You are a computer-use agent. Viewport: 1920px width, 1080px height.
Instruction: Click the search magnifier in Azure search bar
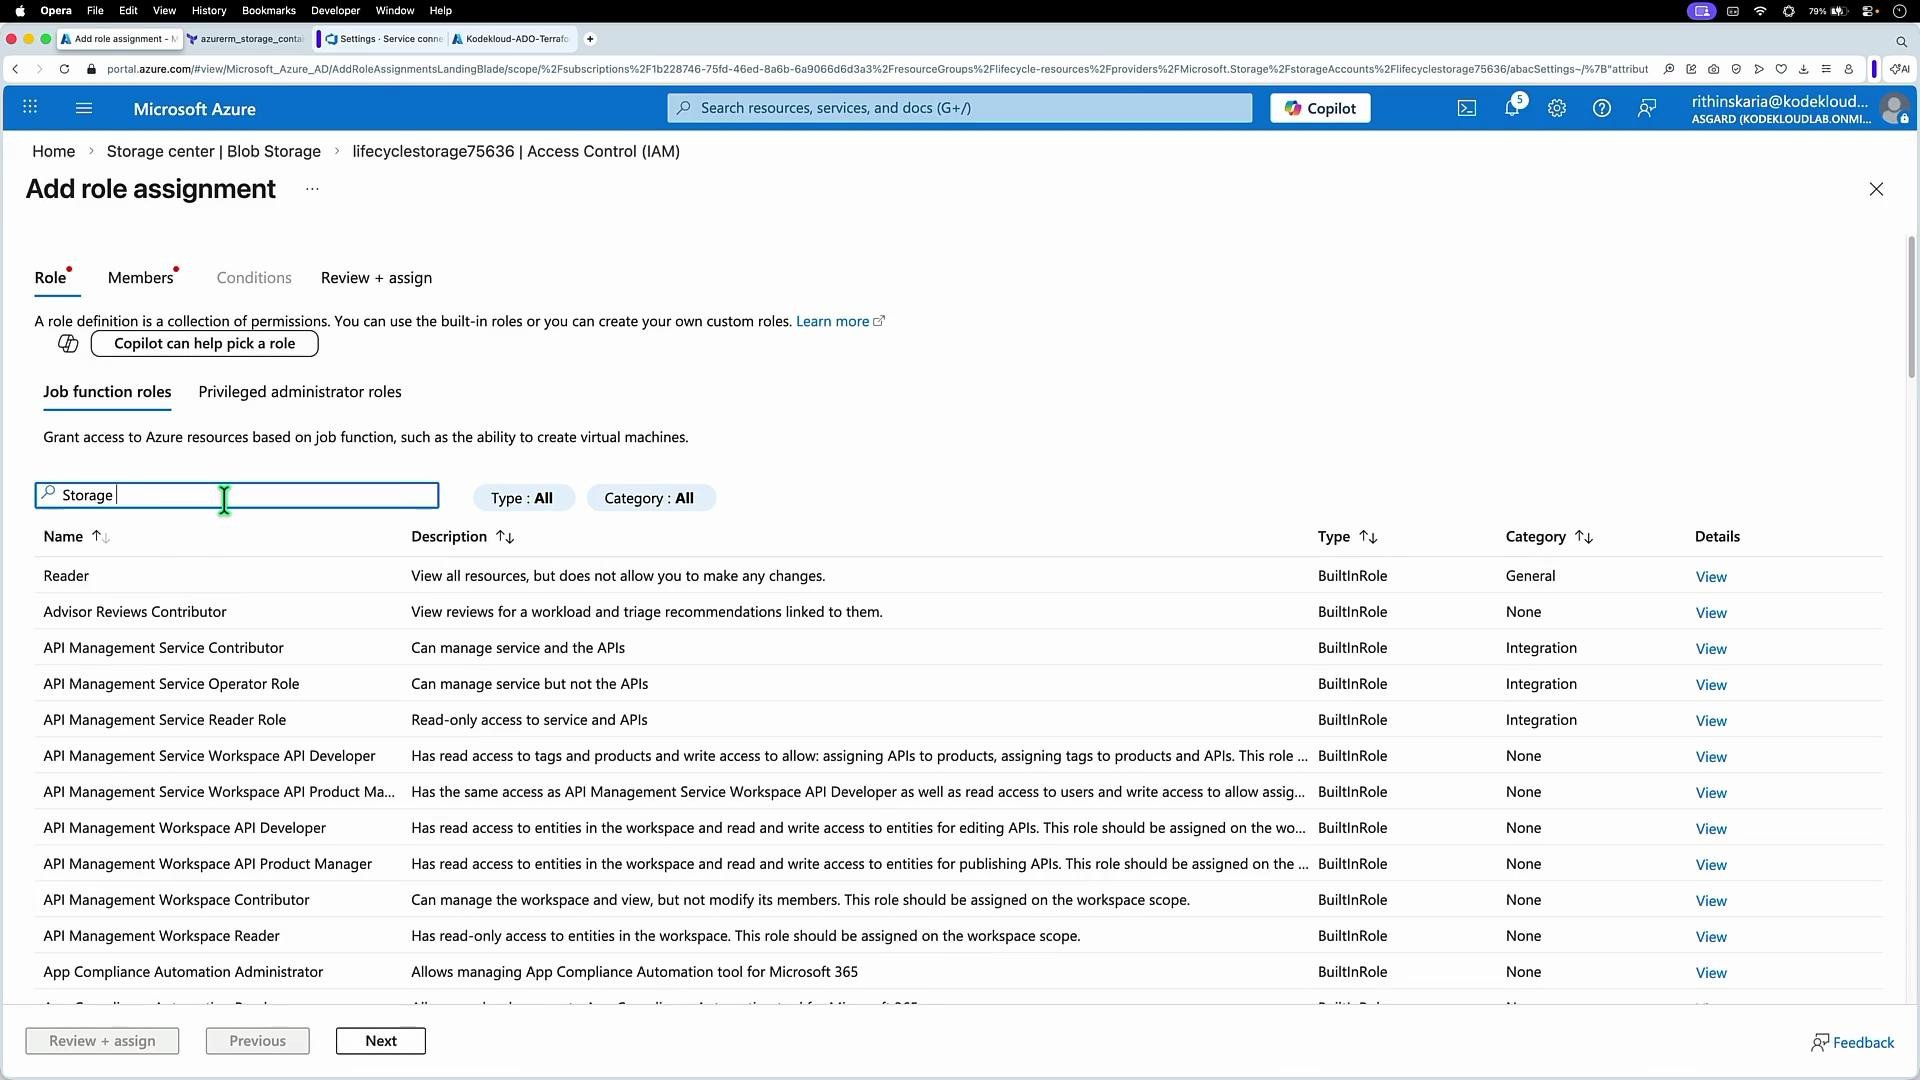[683, 108]
